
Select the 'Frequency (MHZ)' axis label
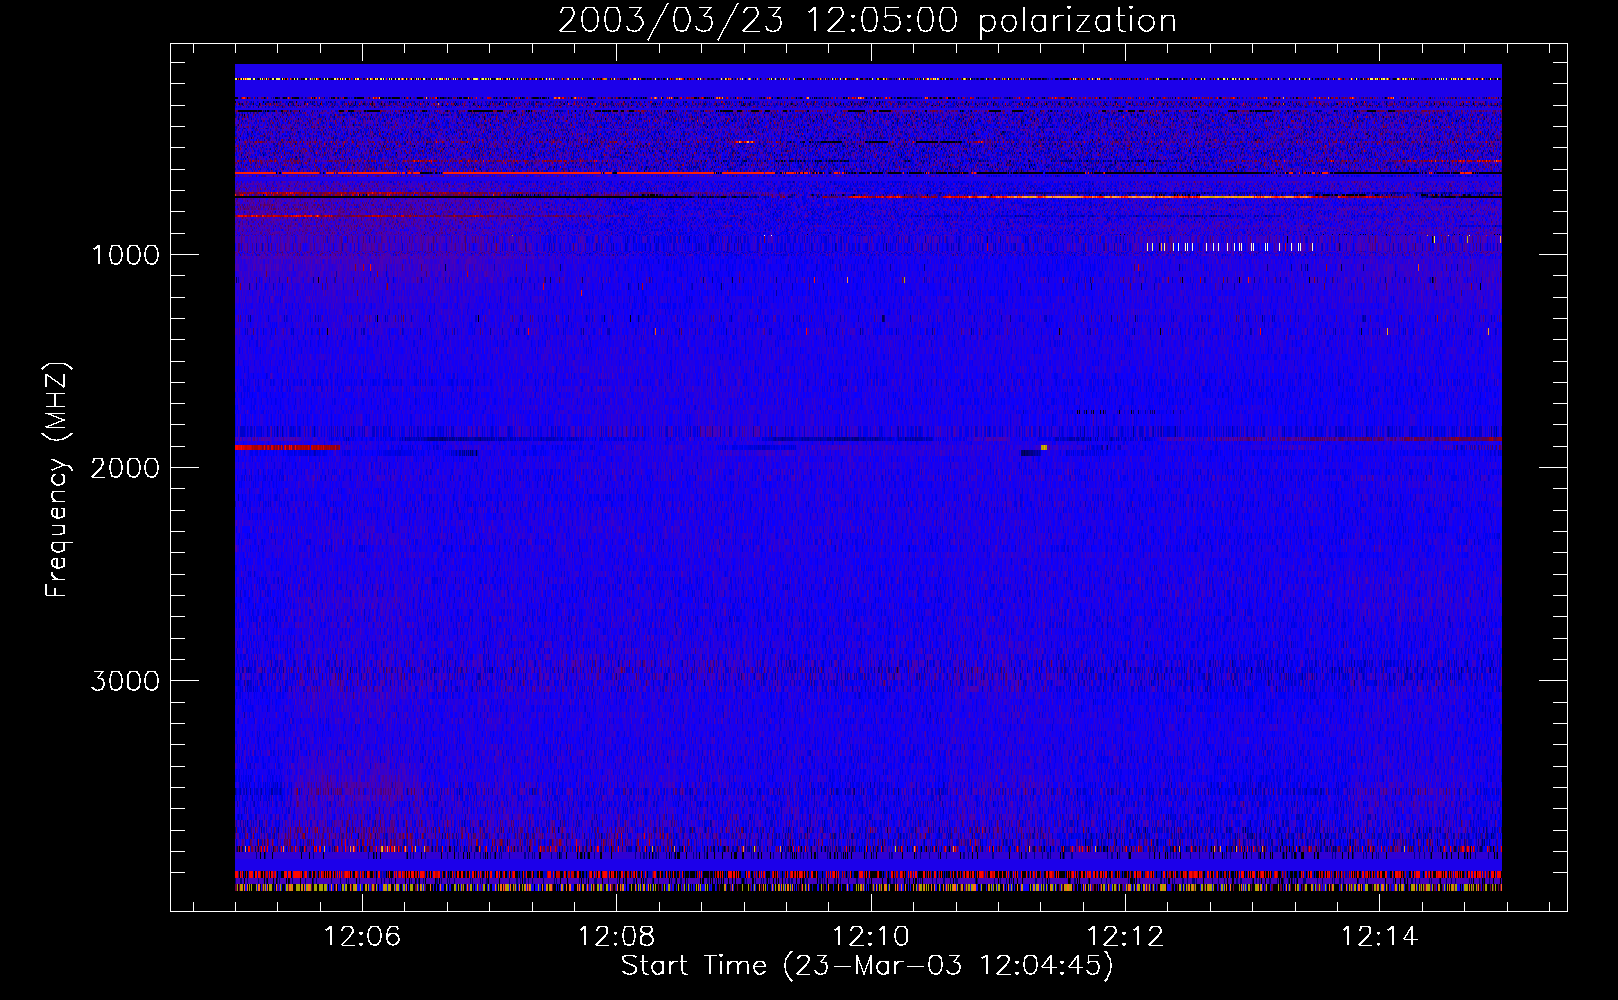57,479
